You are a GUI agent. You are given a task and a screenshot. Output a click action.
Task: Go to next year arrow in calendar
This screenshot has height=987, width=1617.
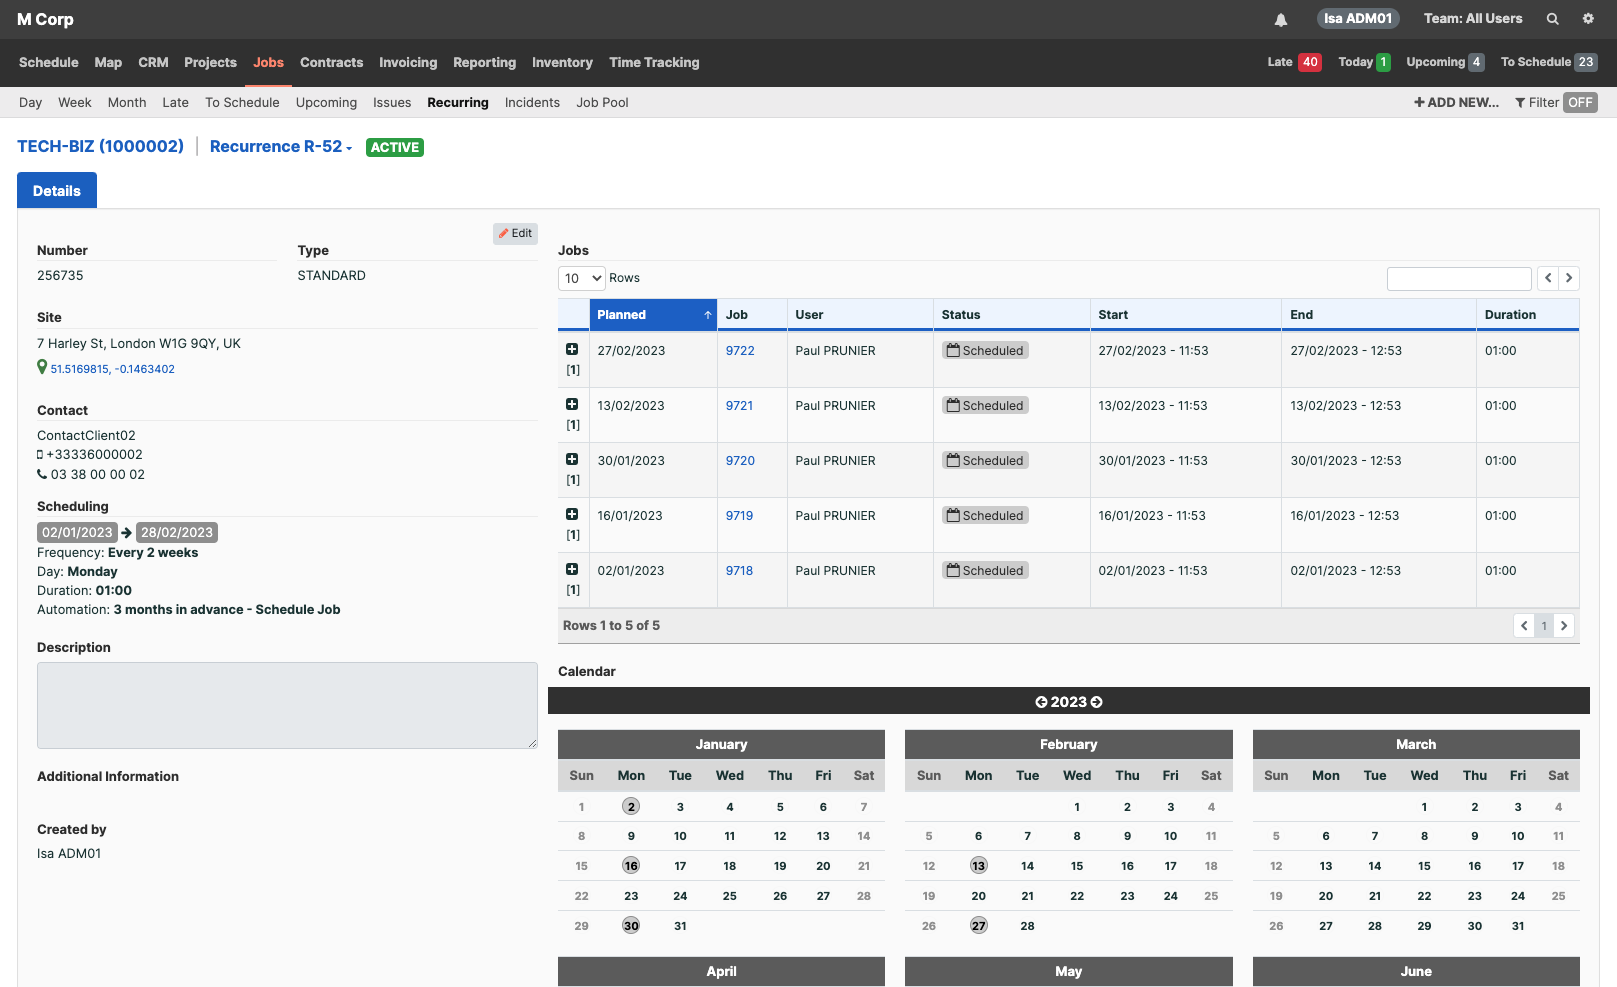tap(1097, 702)
